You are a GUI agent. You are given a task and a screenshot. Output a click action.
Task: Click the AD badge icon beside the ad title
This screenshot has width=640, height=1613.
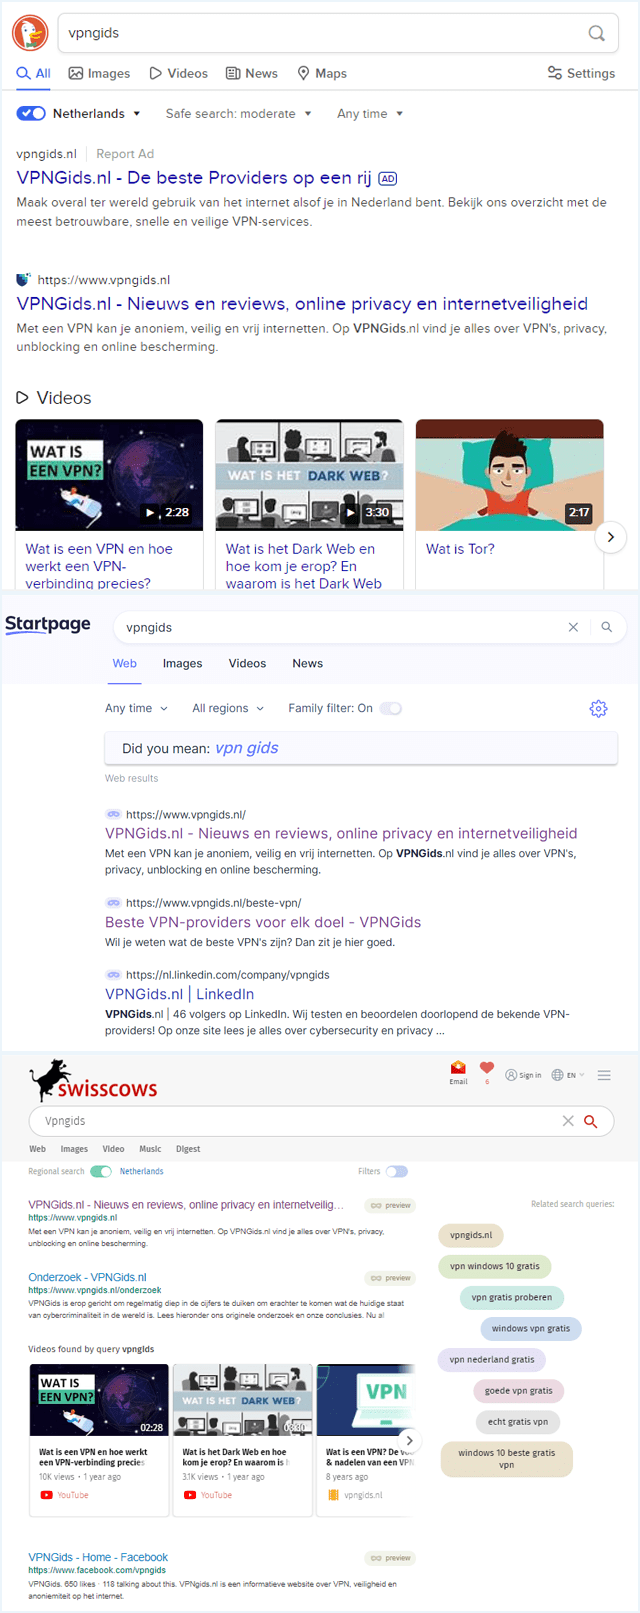coord(388,179)
